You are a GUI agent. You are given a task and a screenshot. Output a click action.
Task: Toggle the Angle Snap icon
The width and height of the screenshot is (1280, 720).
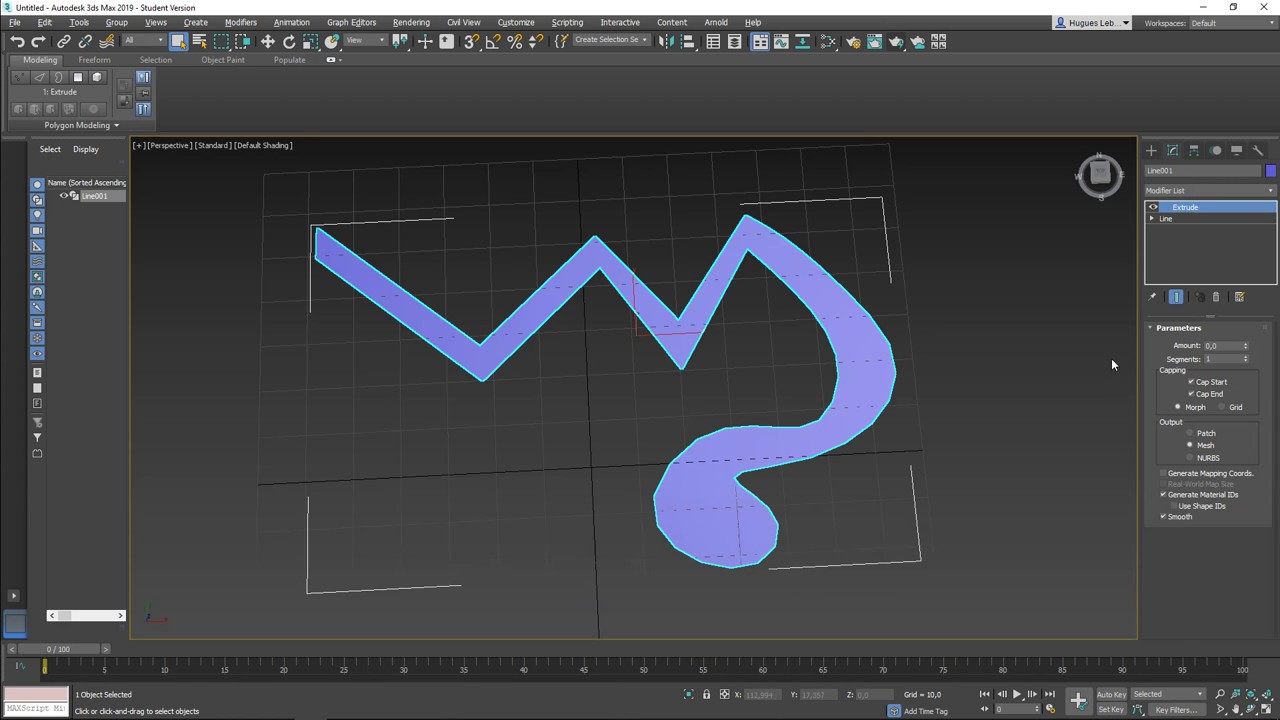tap(493, 41)
